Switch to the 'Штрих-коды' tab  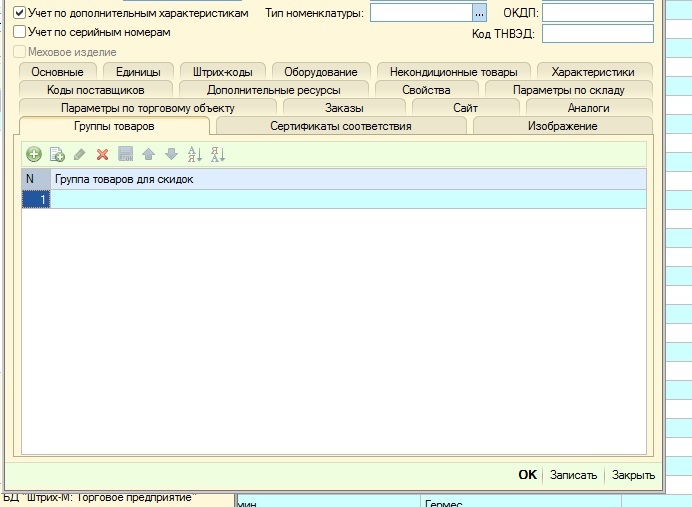click(x=223, y=72)
